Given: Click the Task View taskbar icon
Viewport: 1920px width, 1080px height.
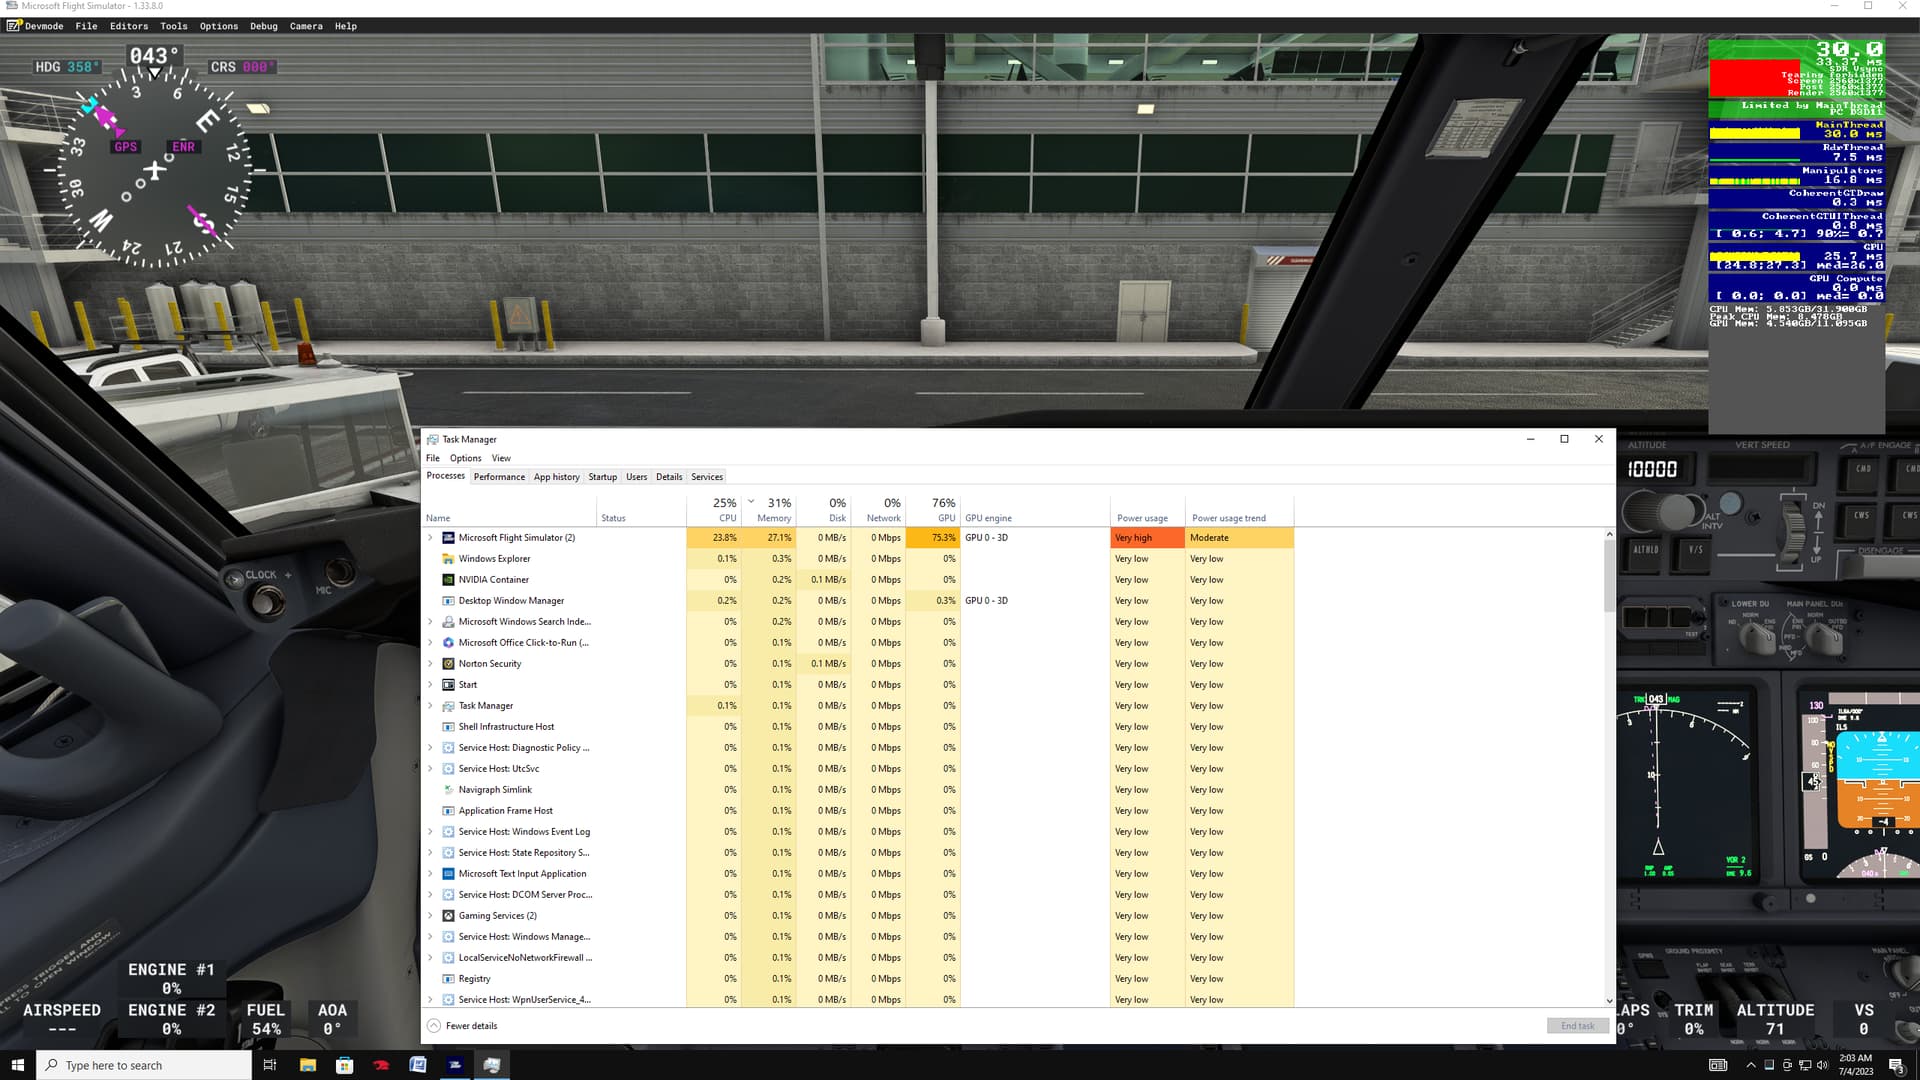Looking at the screenshot, I should [x=269, y=1065].
